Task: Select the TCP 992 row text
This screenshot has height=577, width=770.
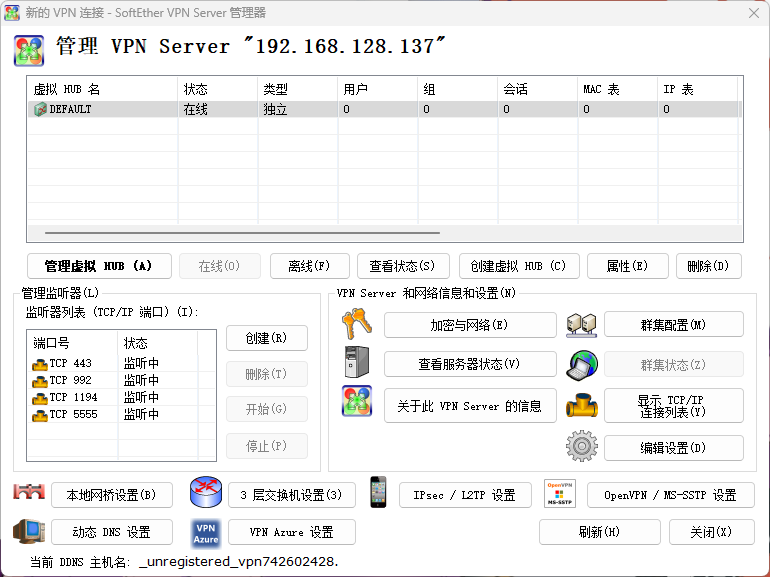Action: pyautogui.click(x=71, y=381)
